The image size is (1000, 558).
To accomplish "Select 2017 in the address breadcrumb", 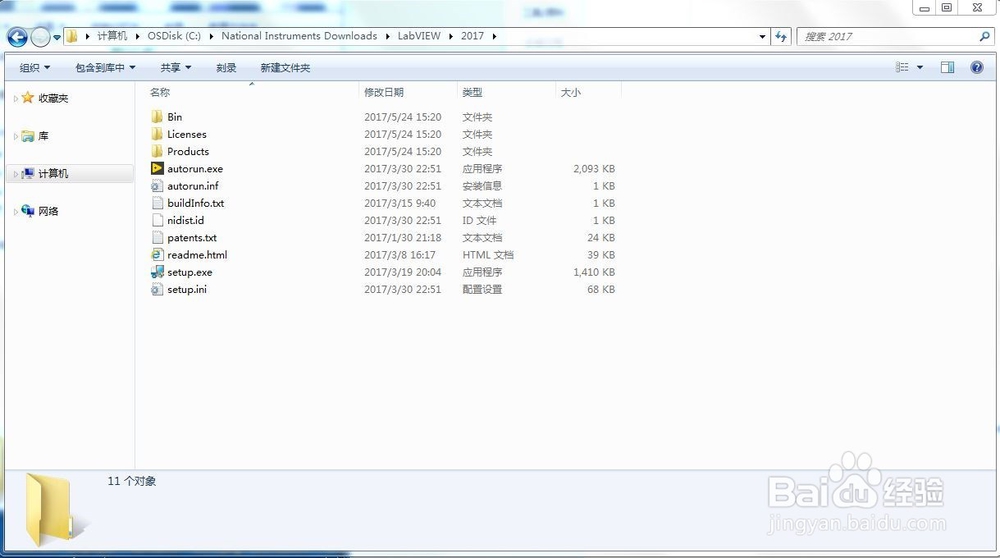I will point(473,36).
